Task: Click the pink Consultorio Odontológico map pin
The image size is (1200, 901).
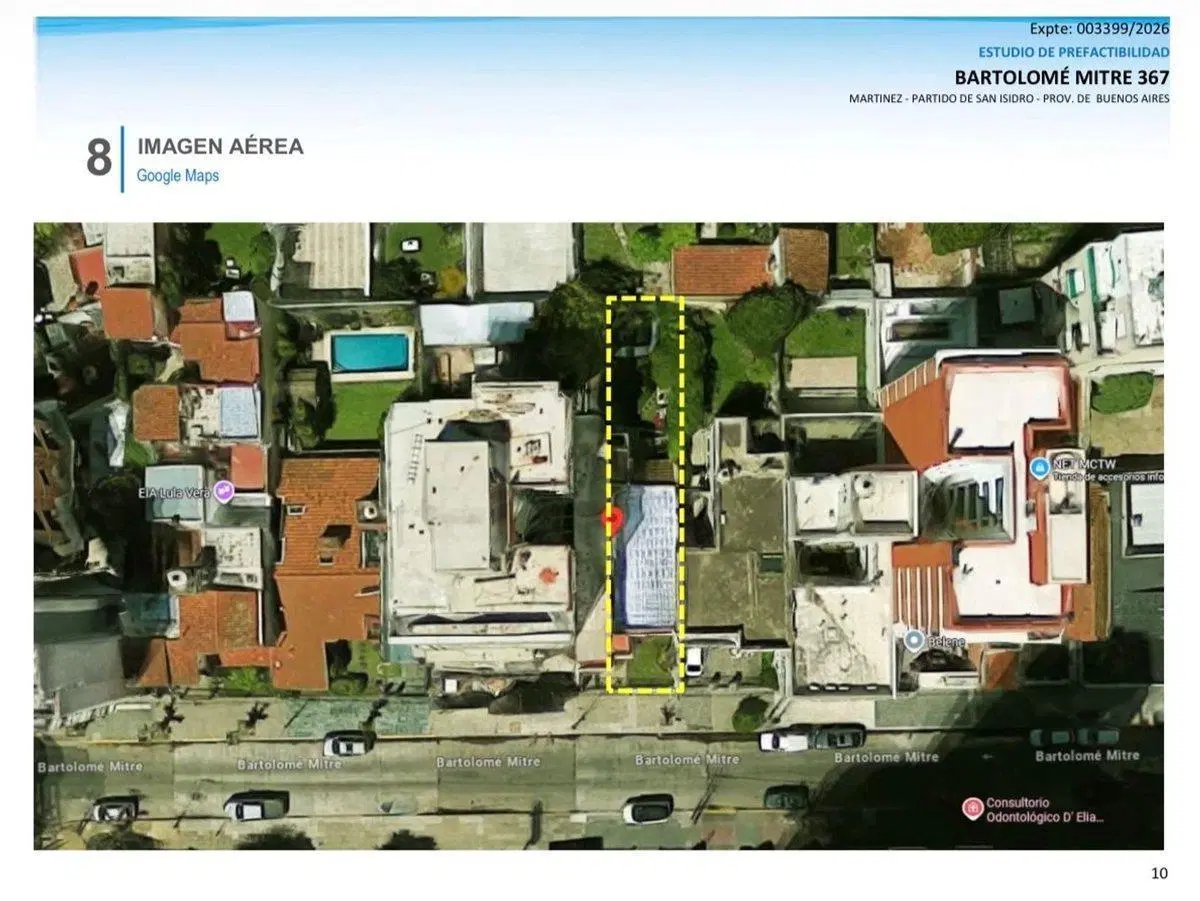Action: 971,808
